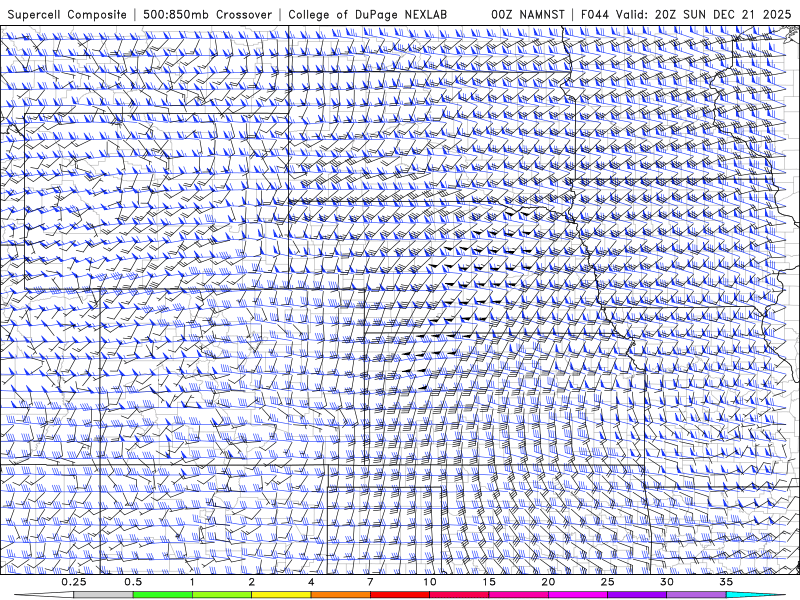
Task: Select the cyan color bar end arrow
Action: 756,595
